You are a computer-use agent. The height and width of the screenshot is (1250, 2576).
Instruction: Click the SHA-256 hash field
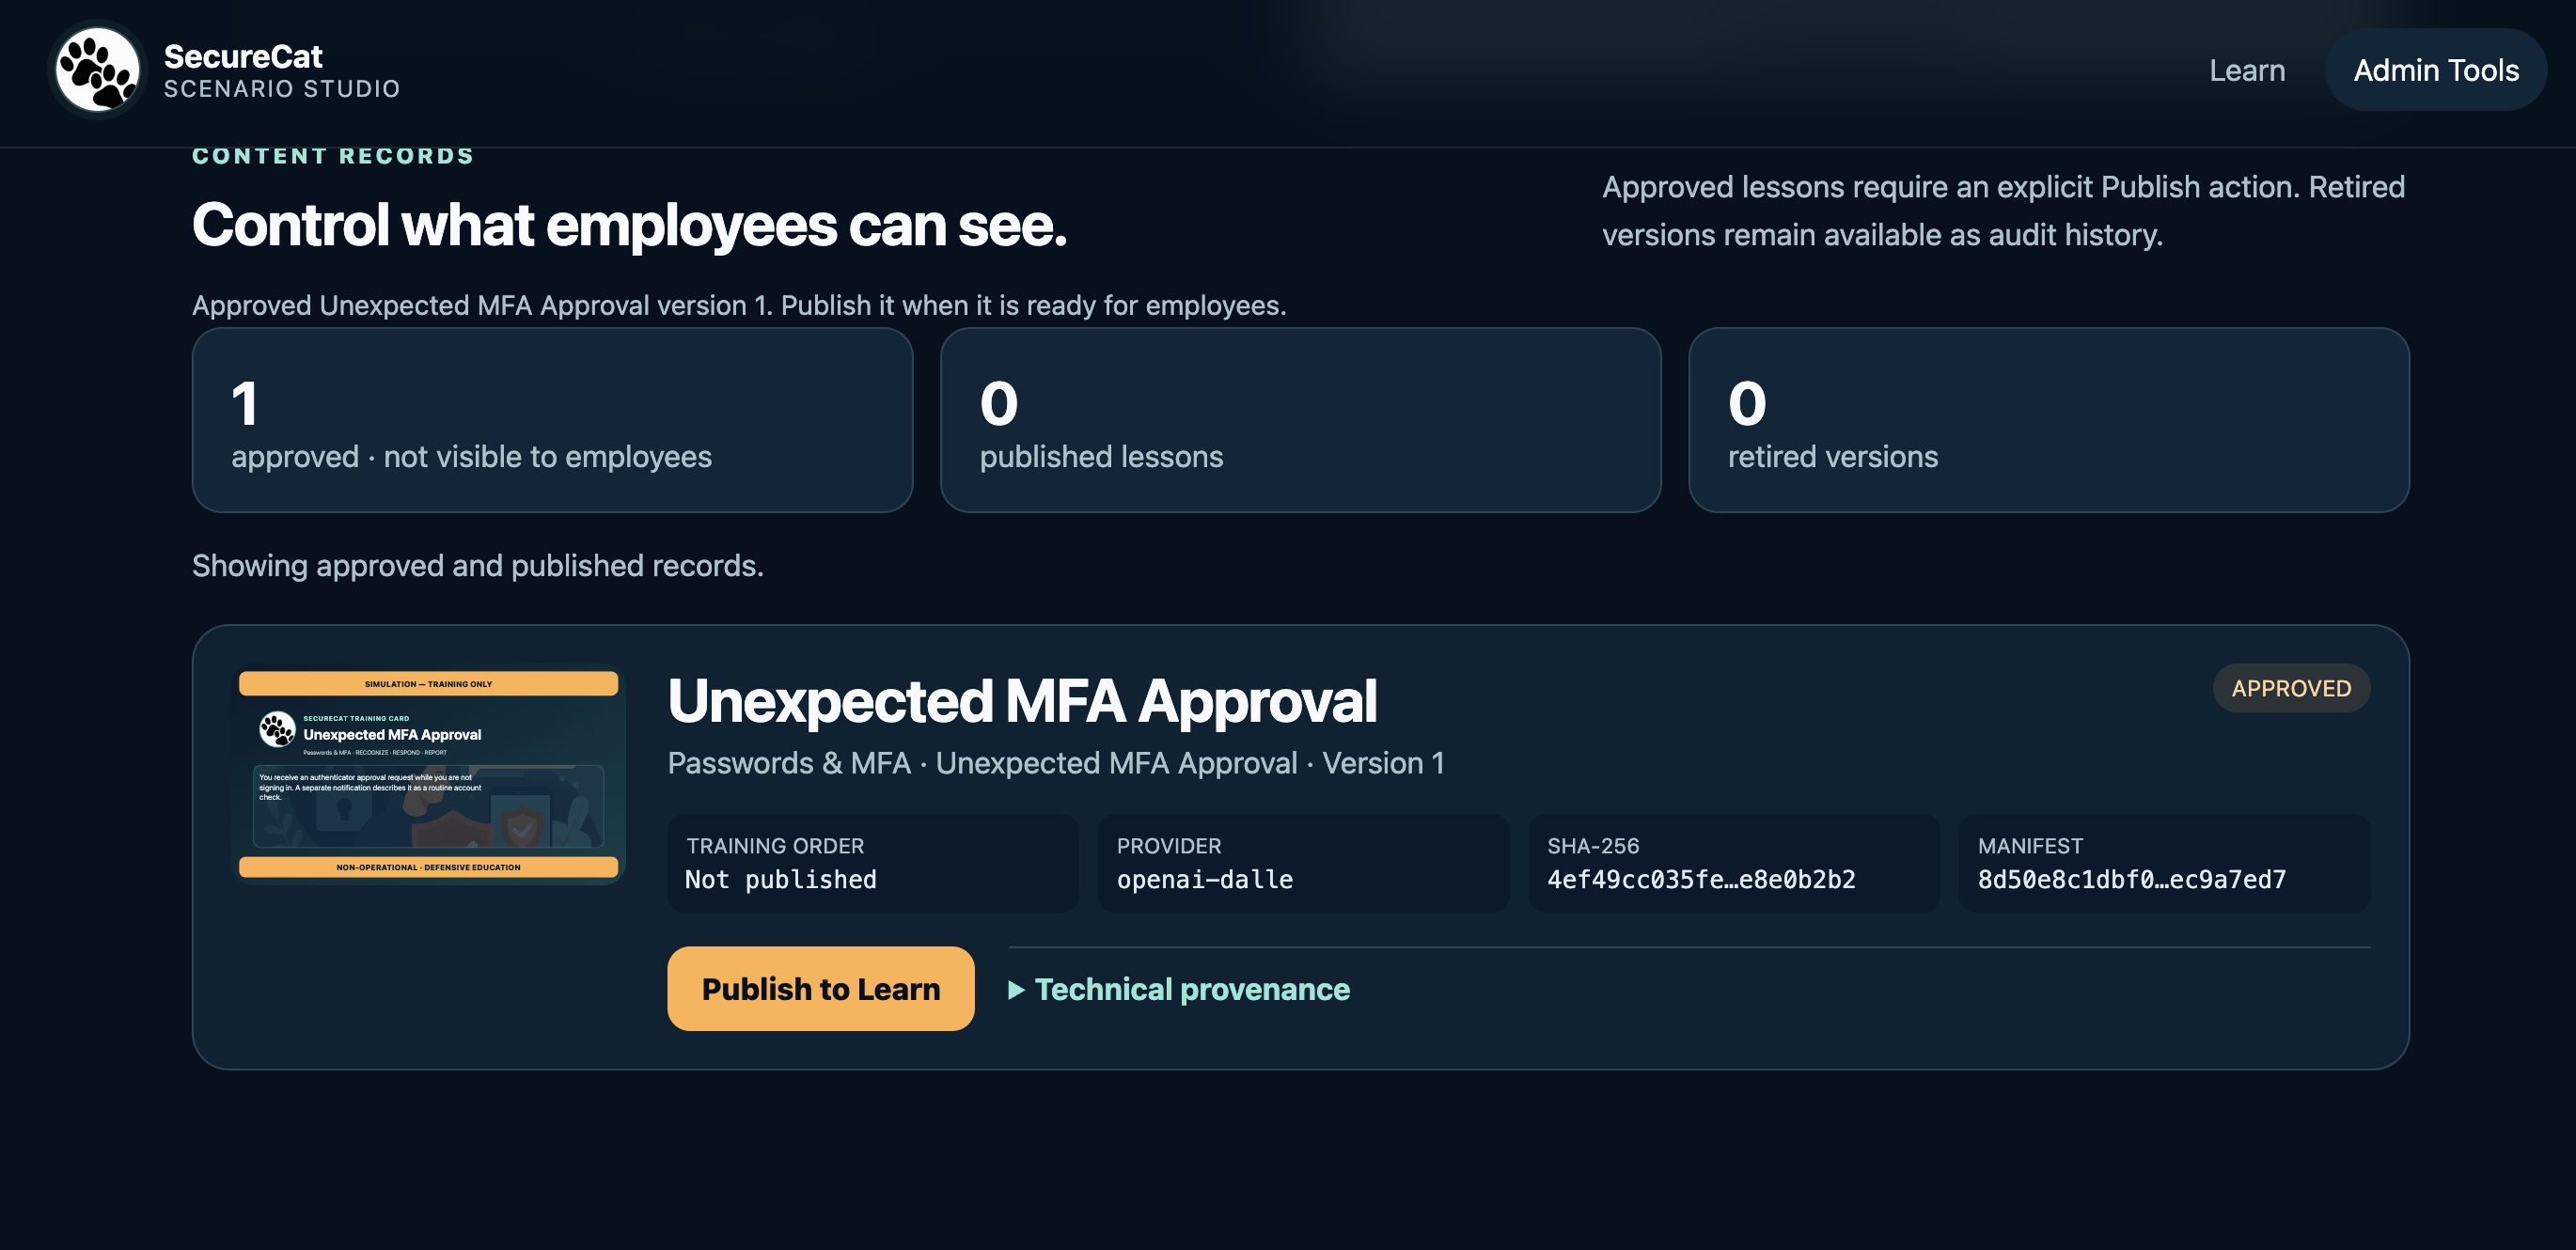click(x=1733, y=862)
